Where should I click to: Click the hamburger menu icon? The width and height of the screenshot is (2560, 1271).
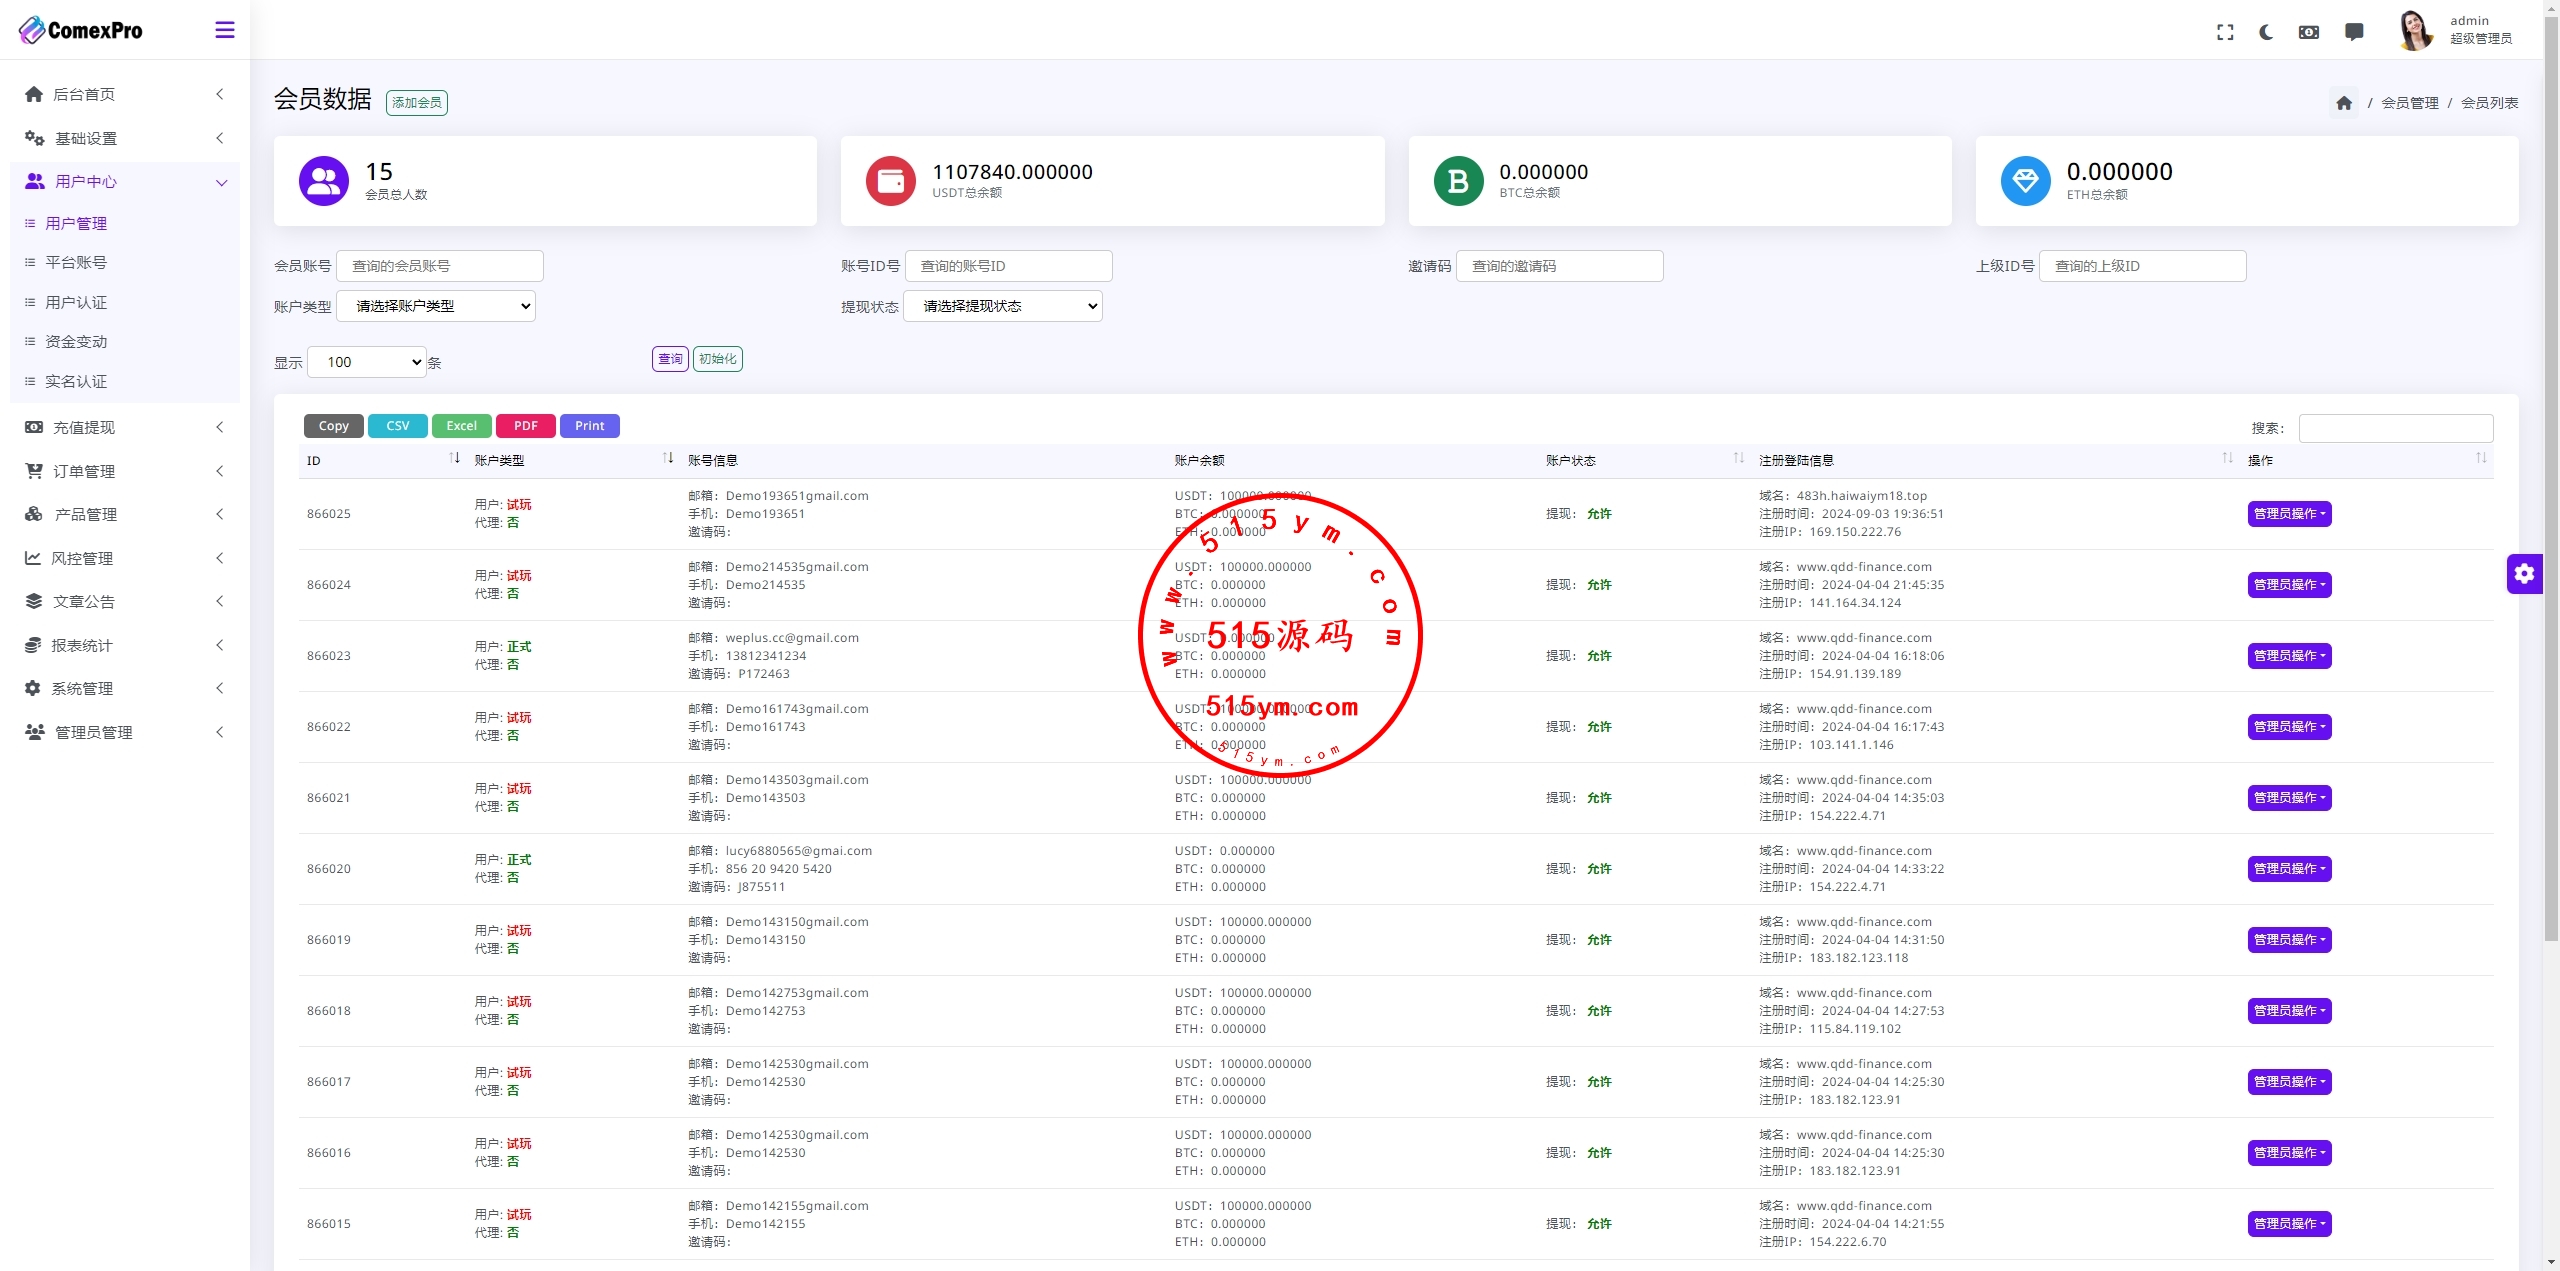pyautogui.click(x=225, y=30)
